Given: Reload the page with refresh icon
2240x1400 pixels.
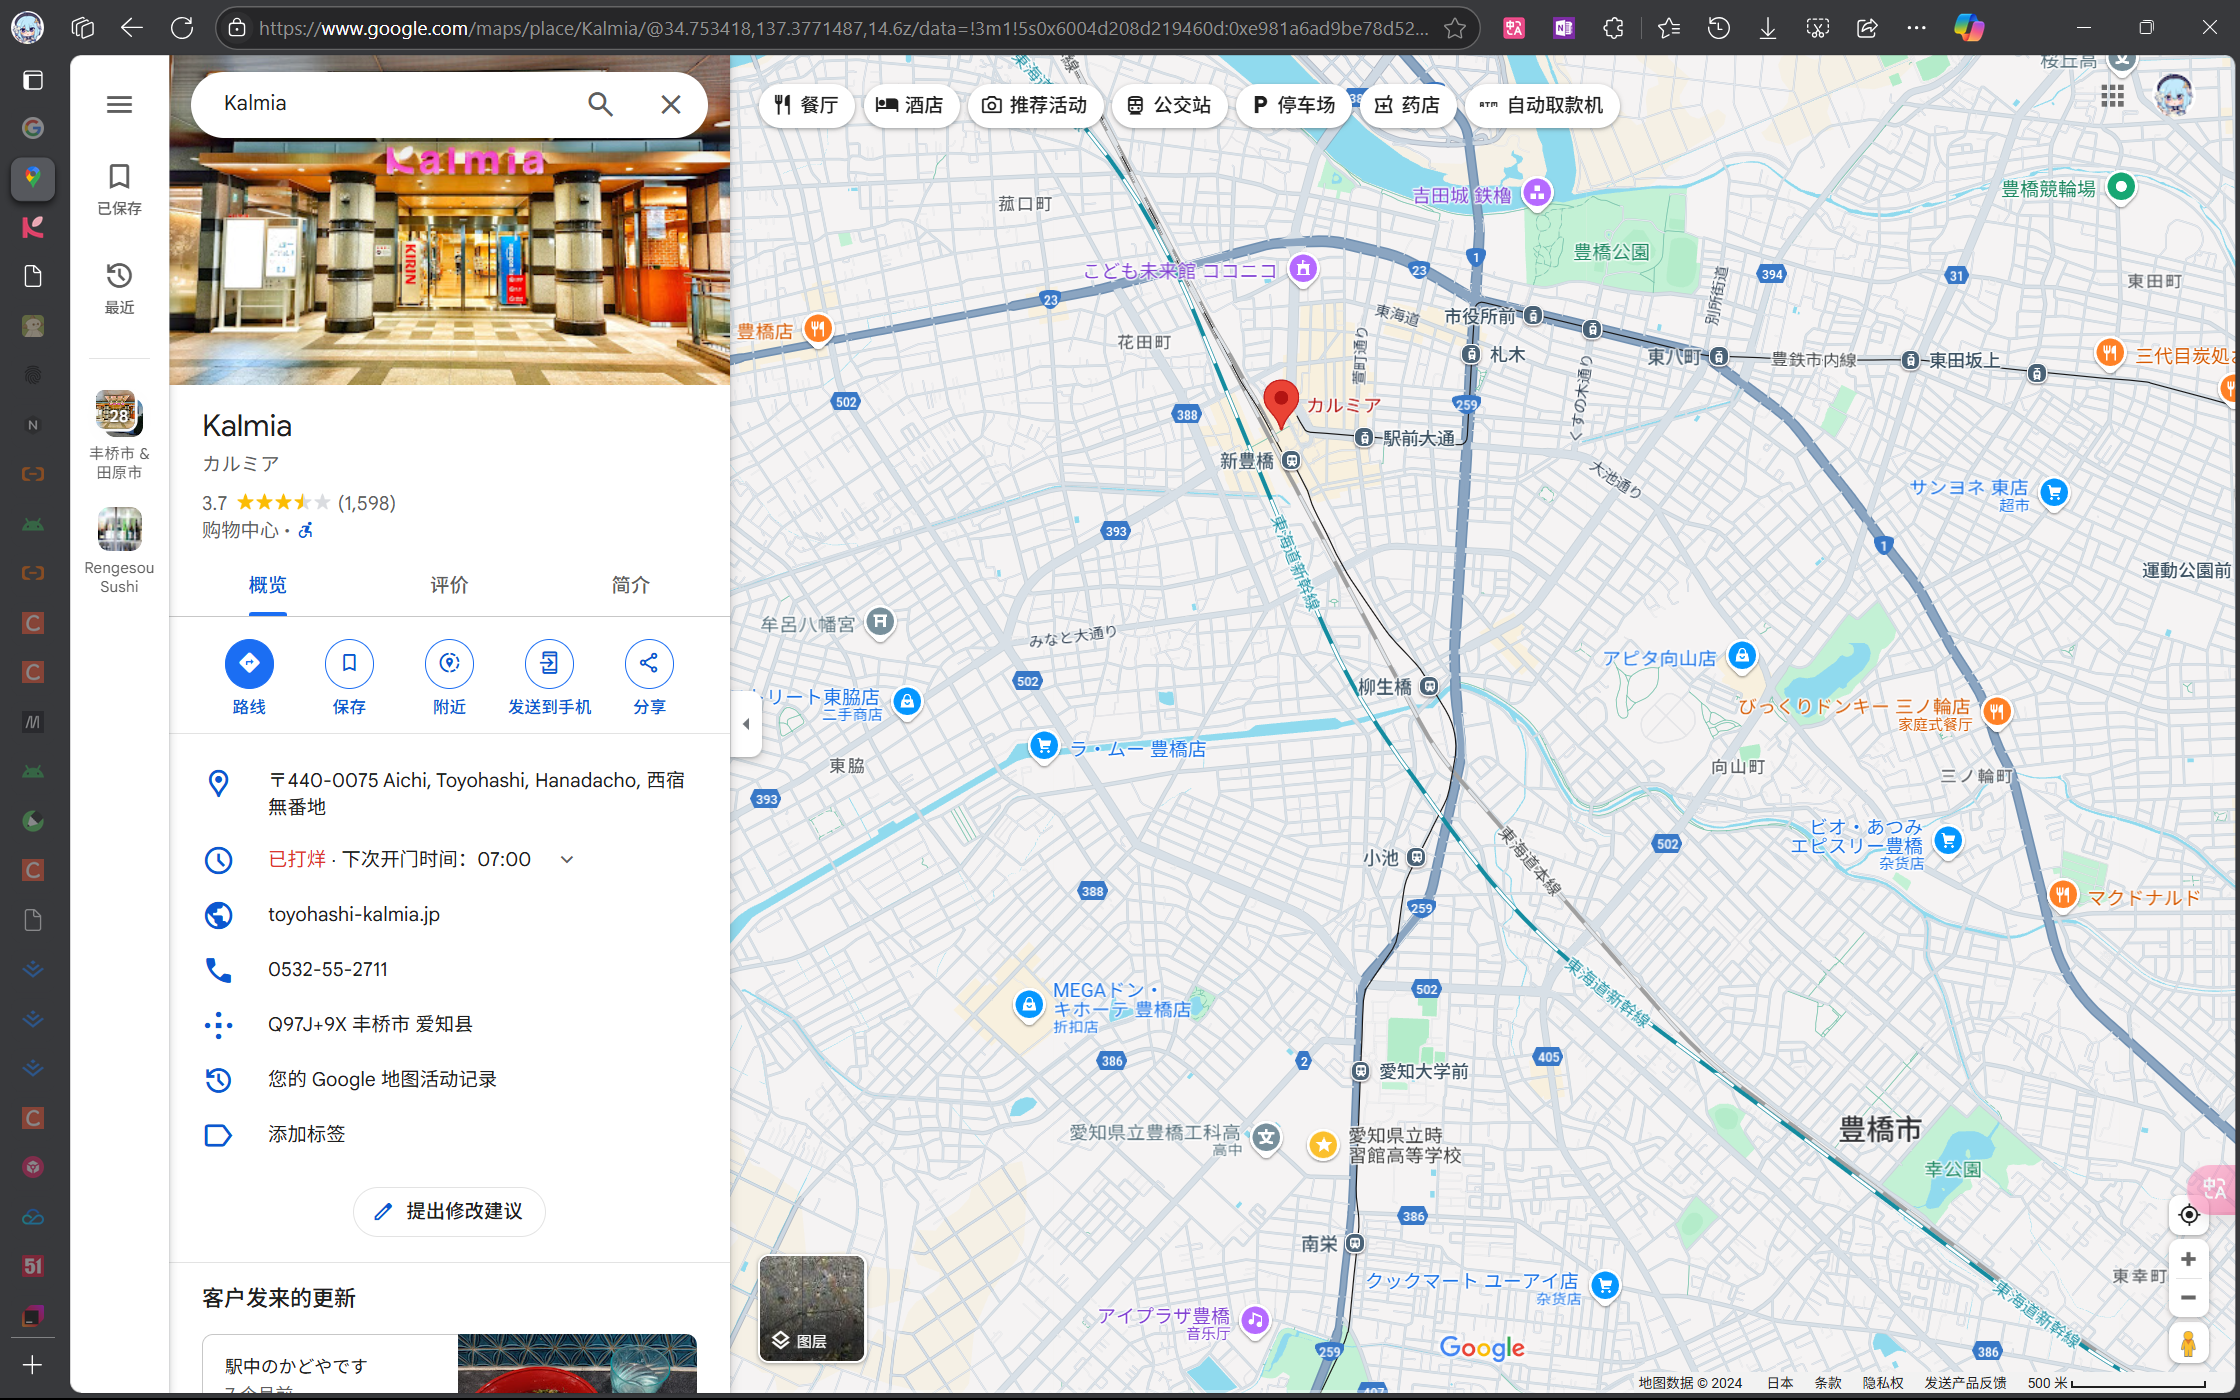Looking at the screenshot, I should [x=182, y=28].
